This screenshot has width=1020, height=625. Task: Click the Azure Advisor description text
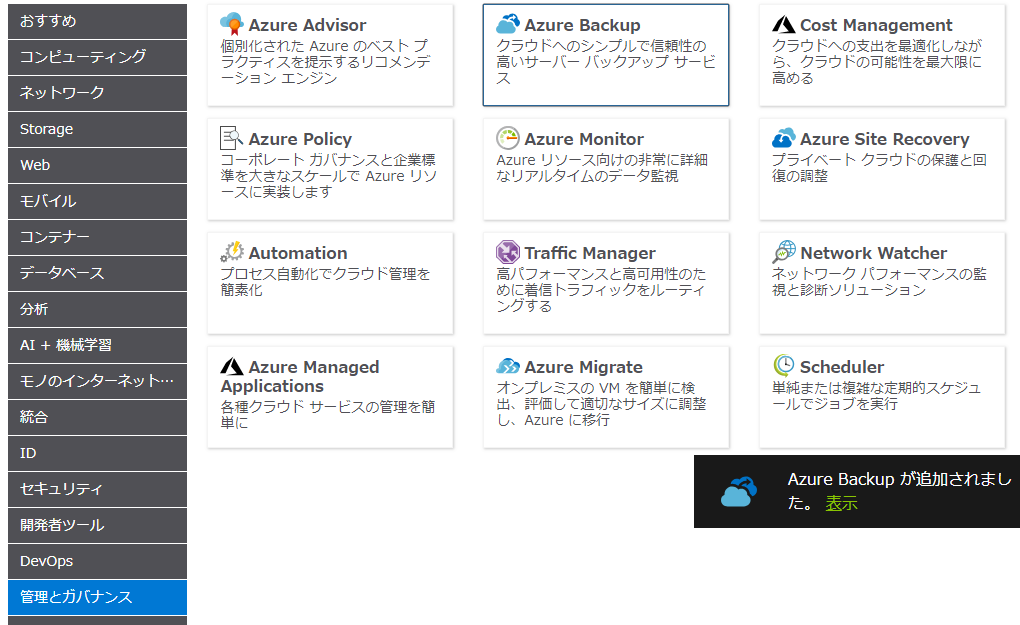point(325,62)
